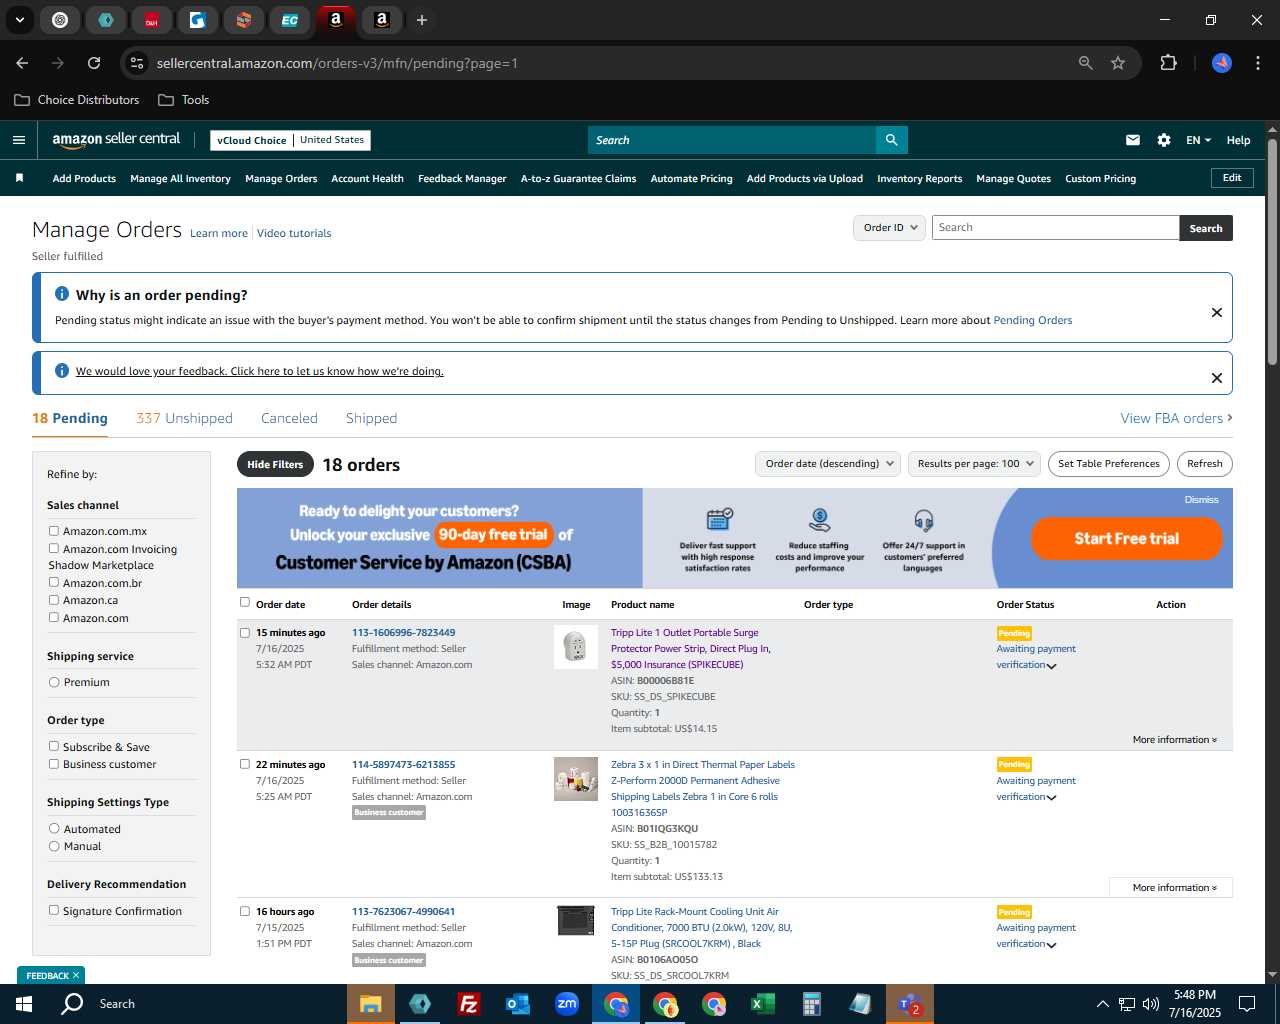
Task: Click the search magnifier button in header
Action: click(x=891, y=140)
